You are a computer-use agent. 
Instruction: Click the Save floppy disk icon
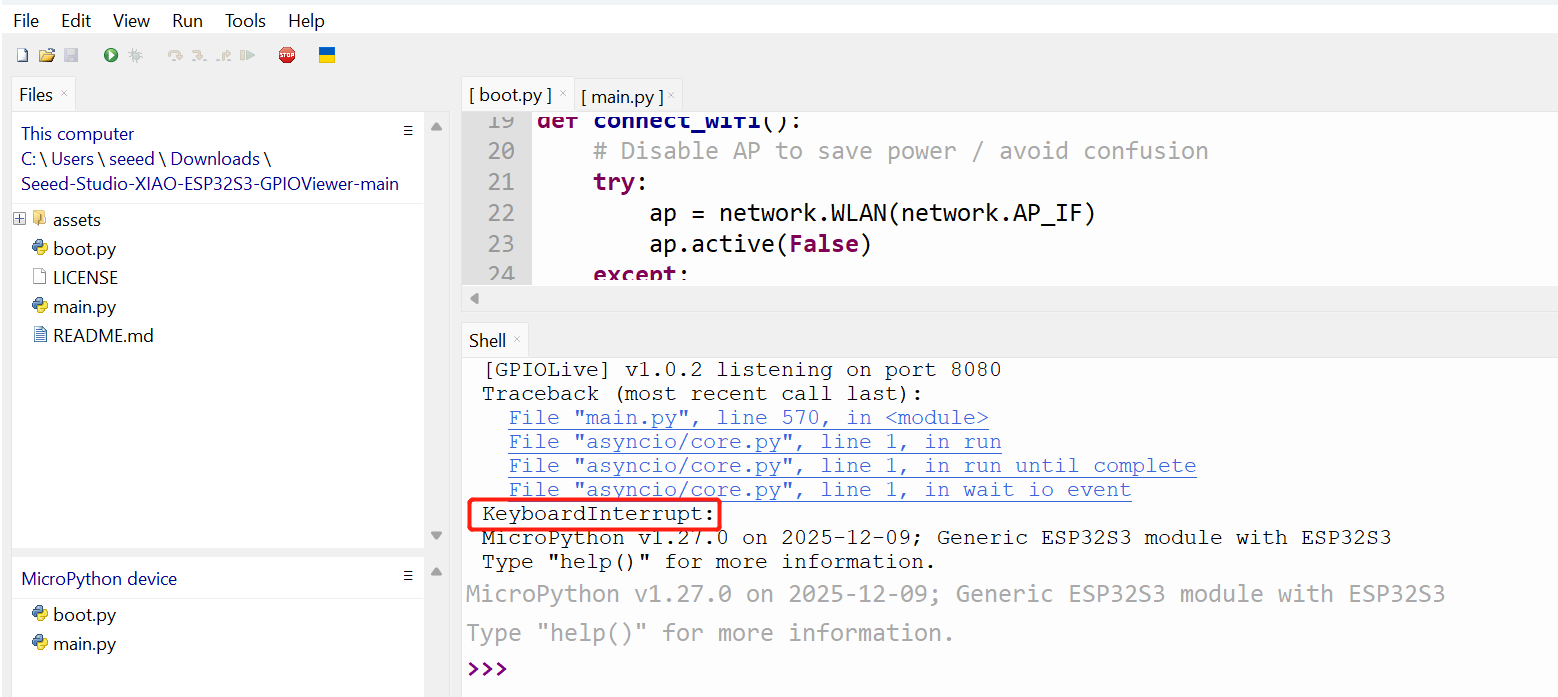pos(71,56)
